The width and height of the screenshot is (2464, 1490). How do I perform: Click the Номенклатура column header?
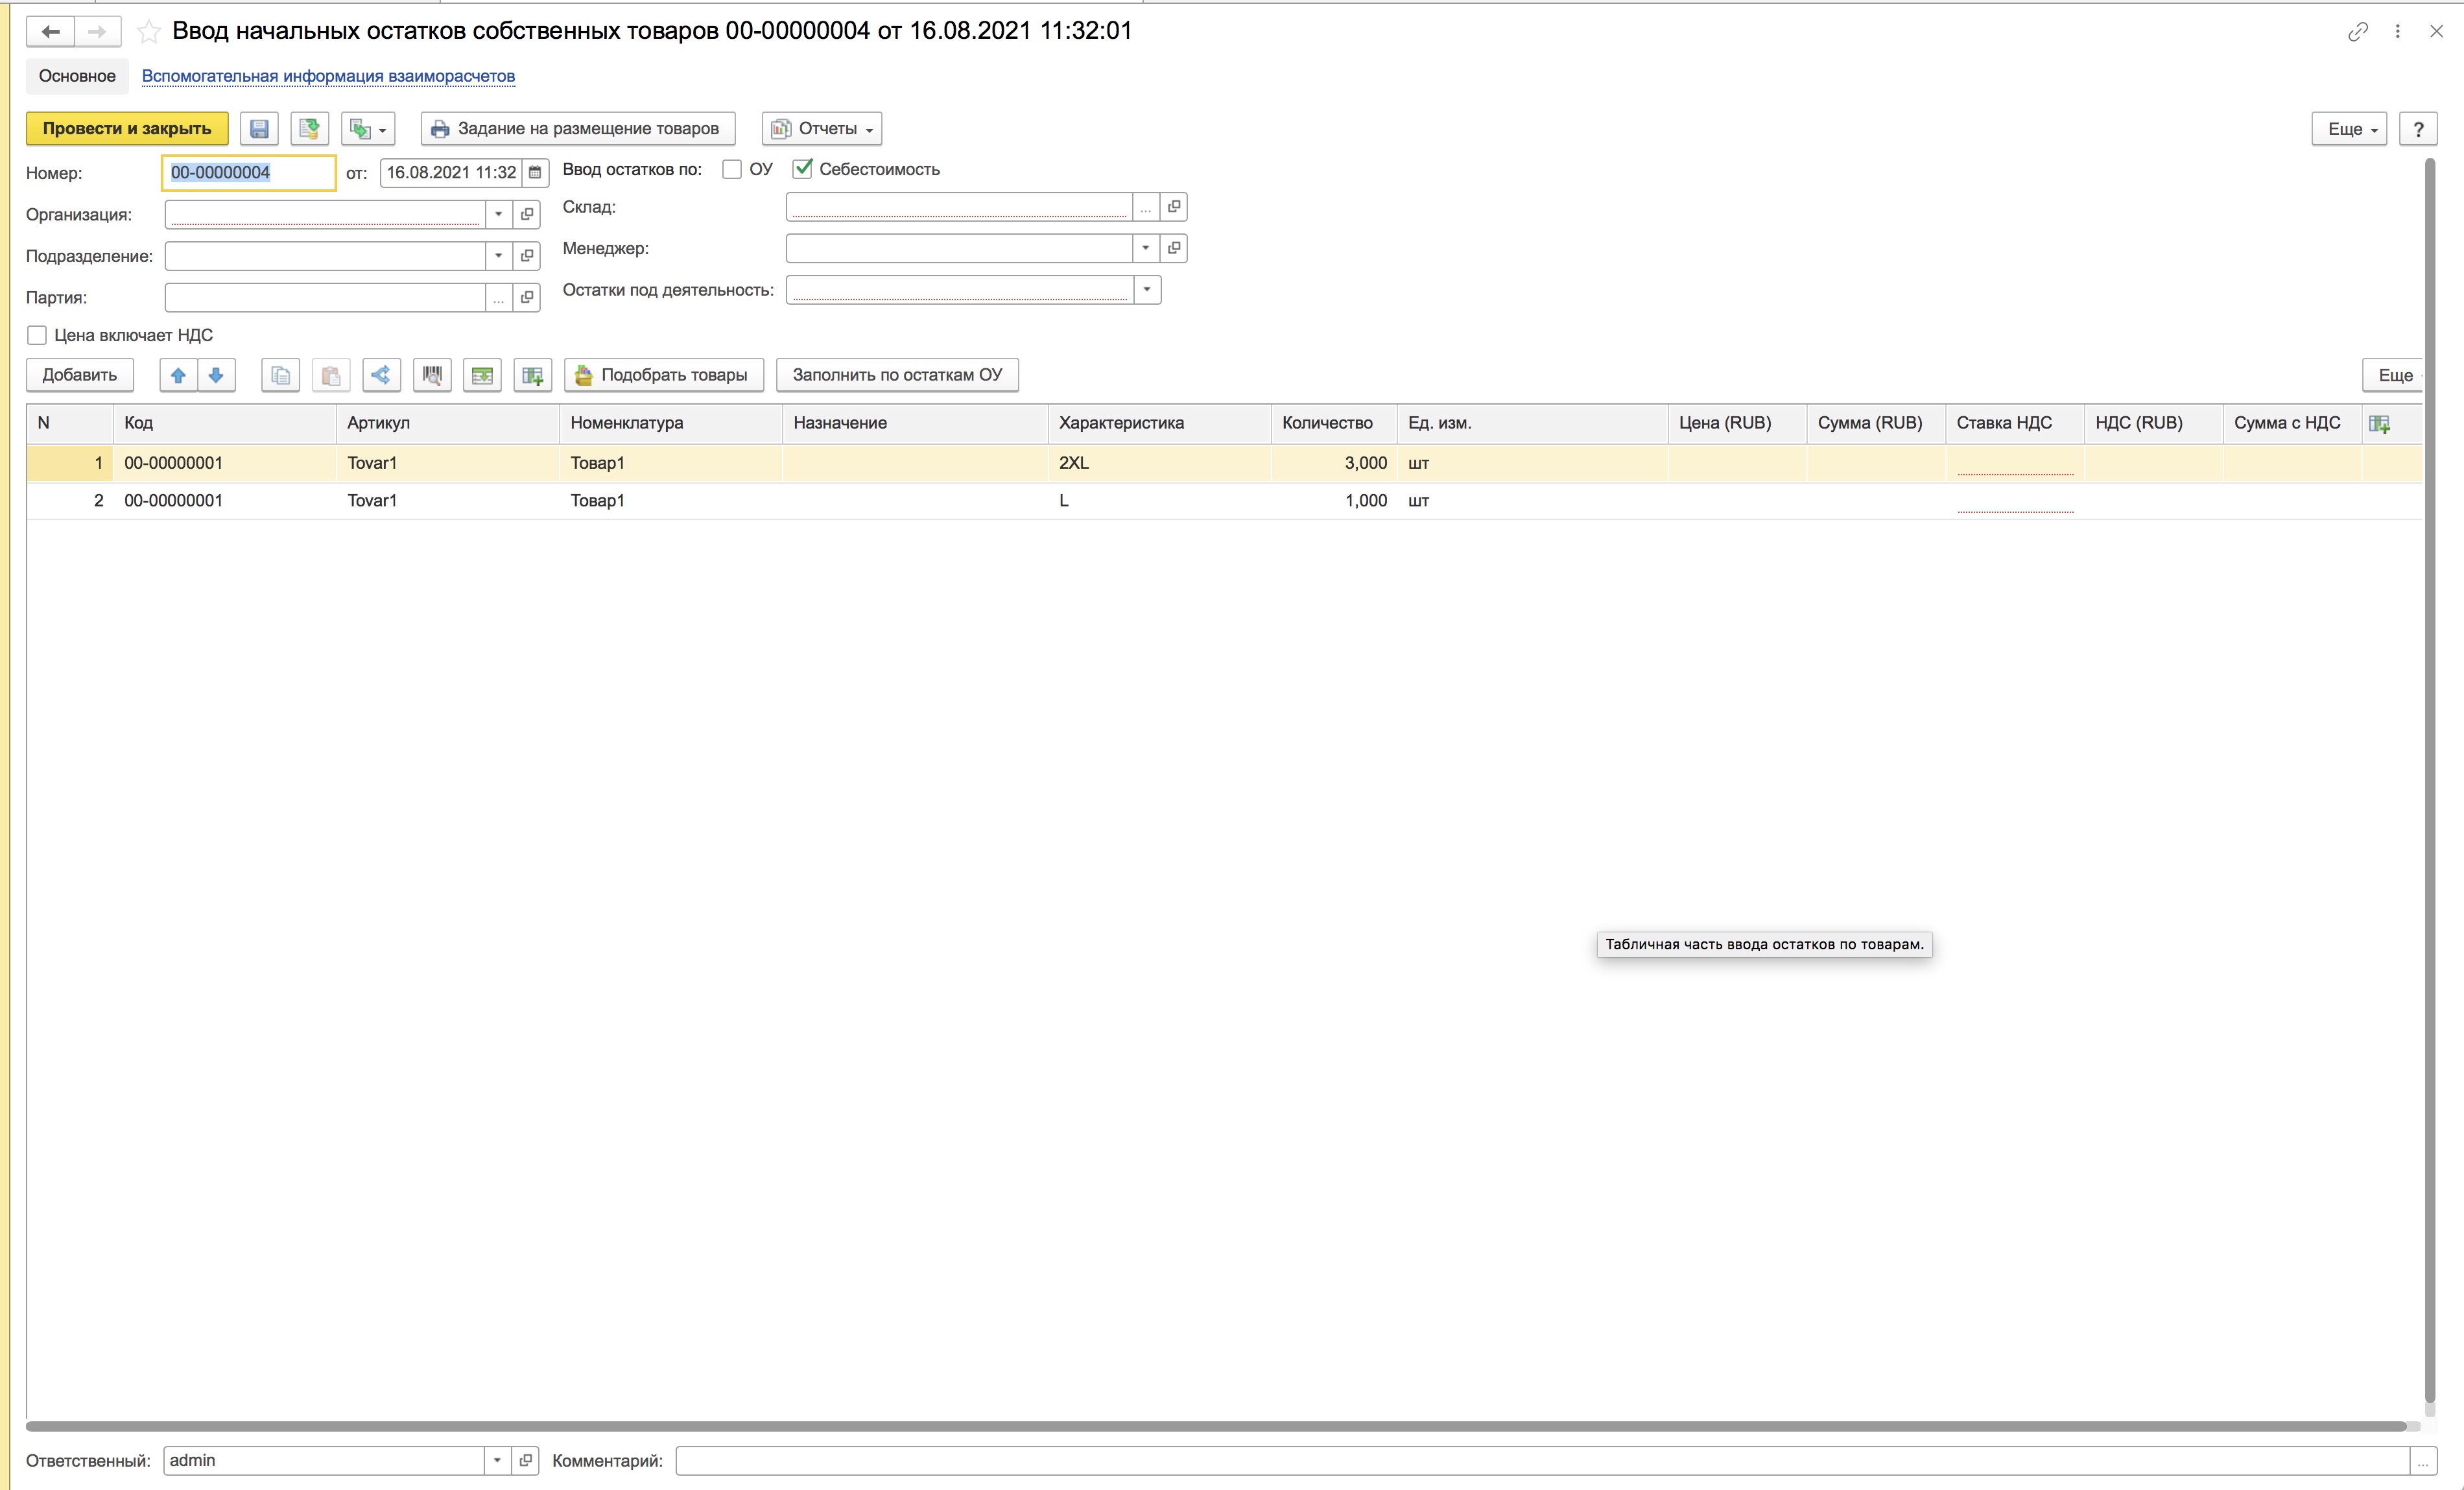(x=670, y=423)
